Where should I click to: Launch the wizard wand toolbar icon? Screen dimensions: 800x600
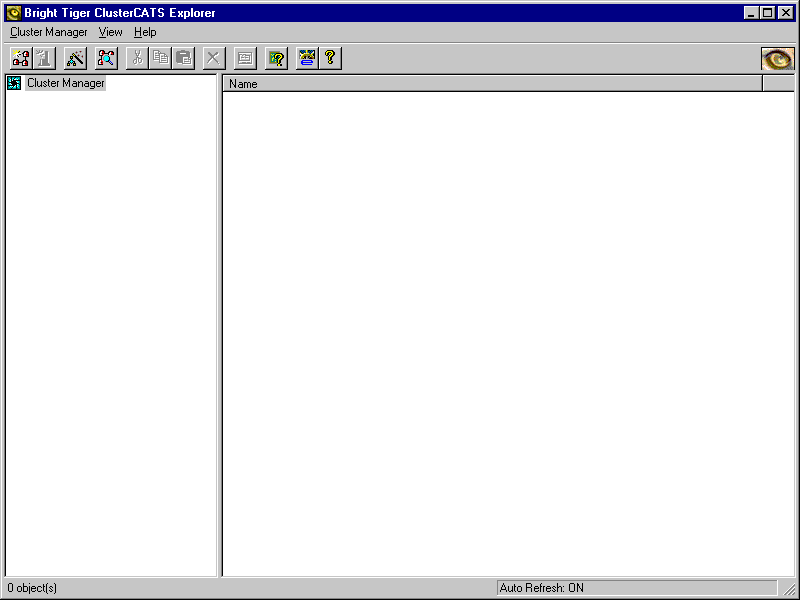[x=75, y=58]
